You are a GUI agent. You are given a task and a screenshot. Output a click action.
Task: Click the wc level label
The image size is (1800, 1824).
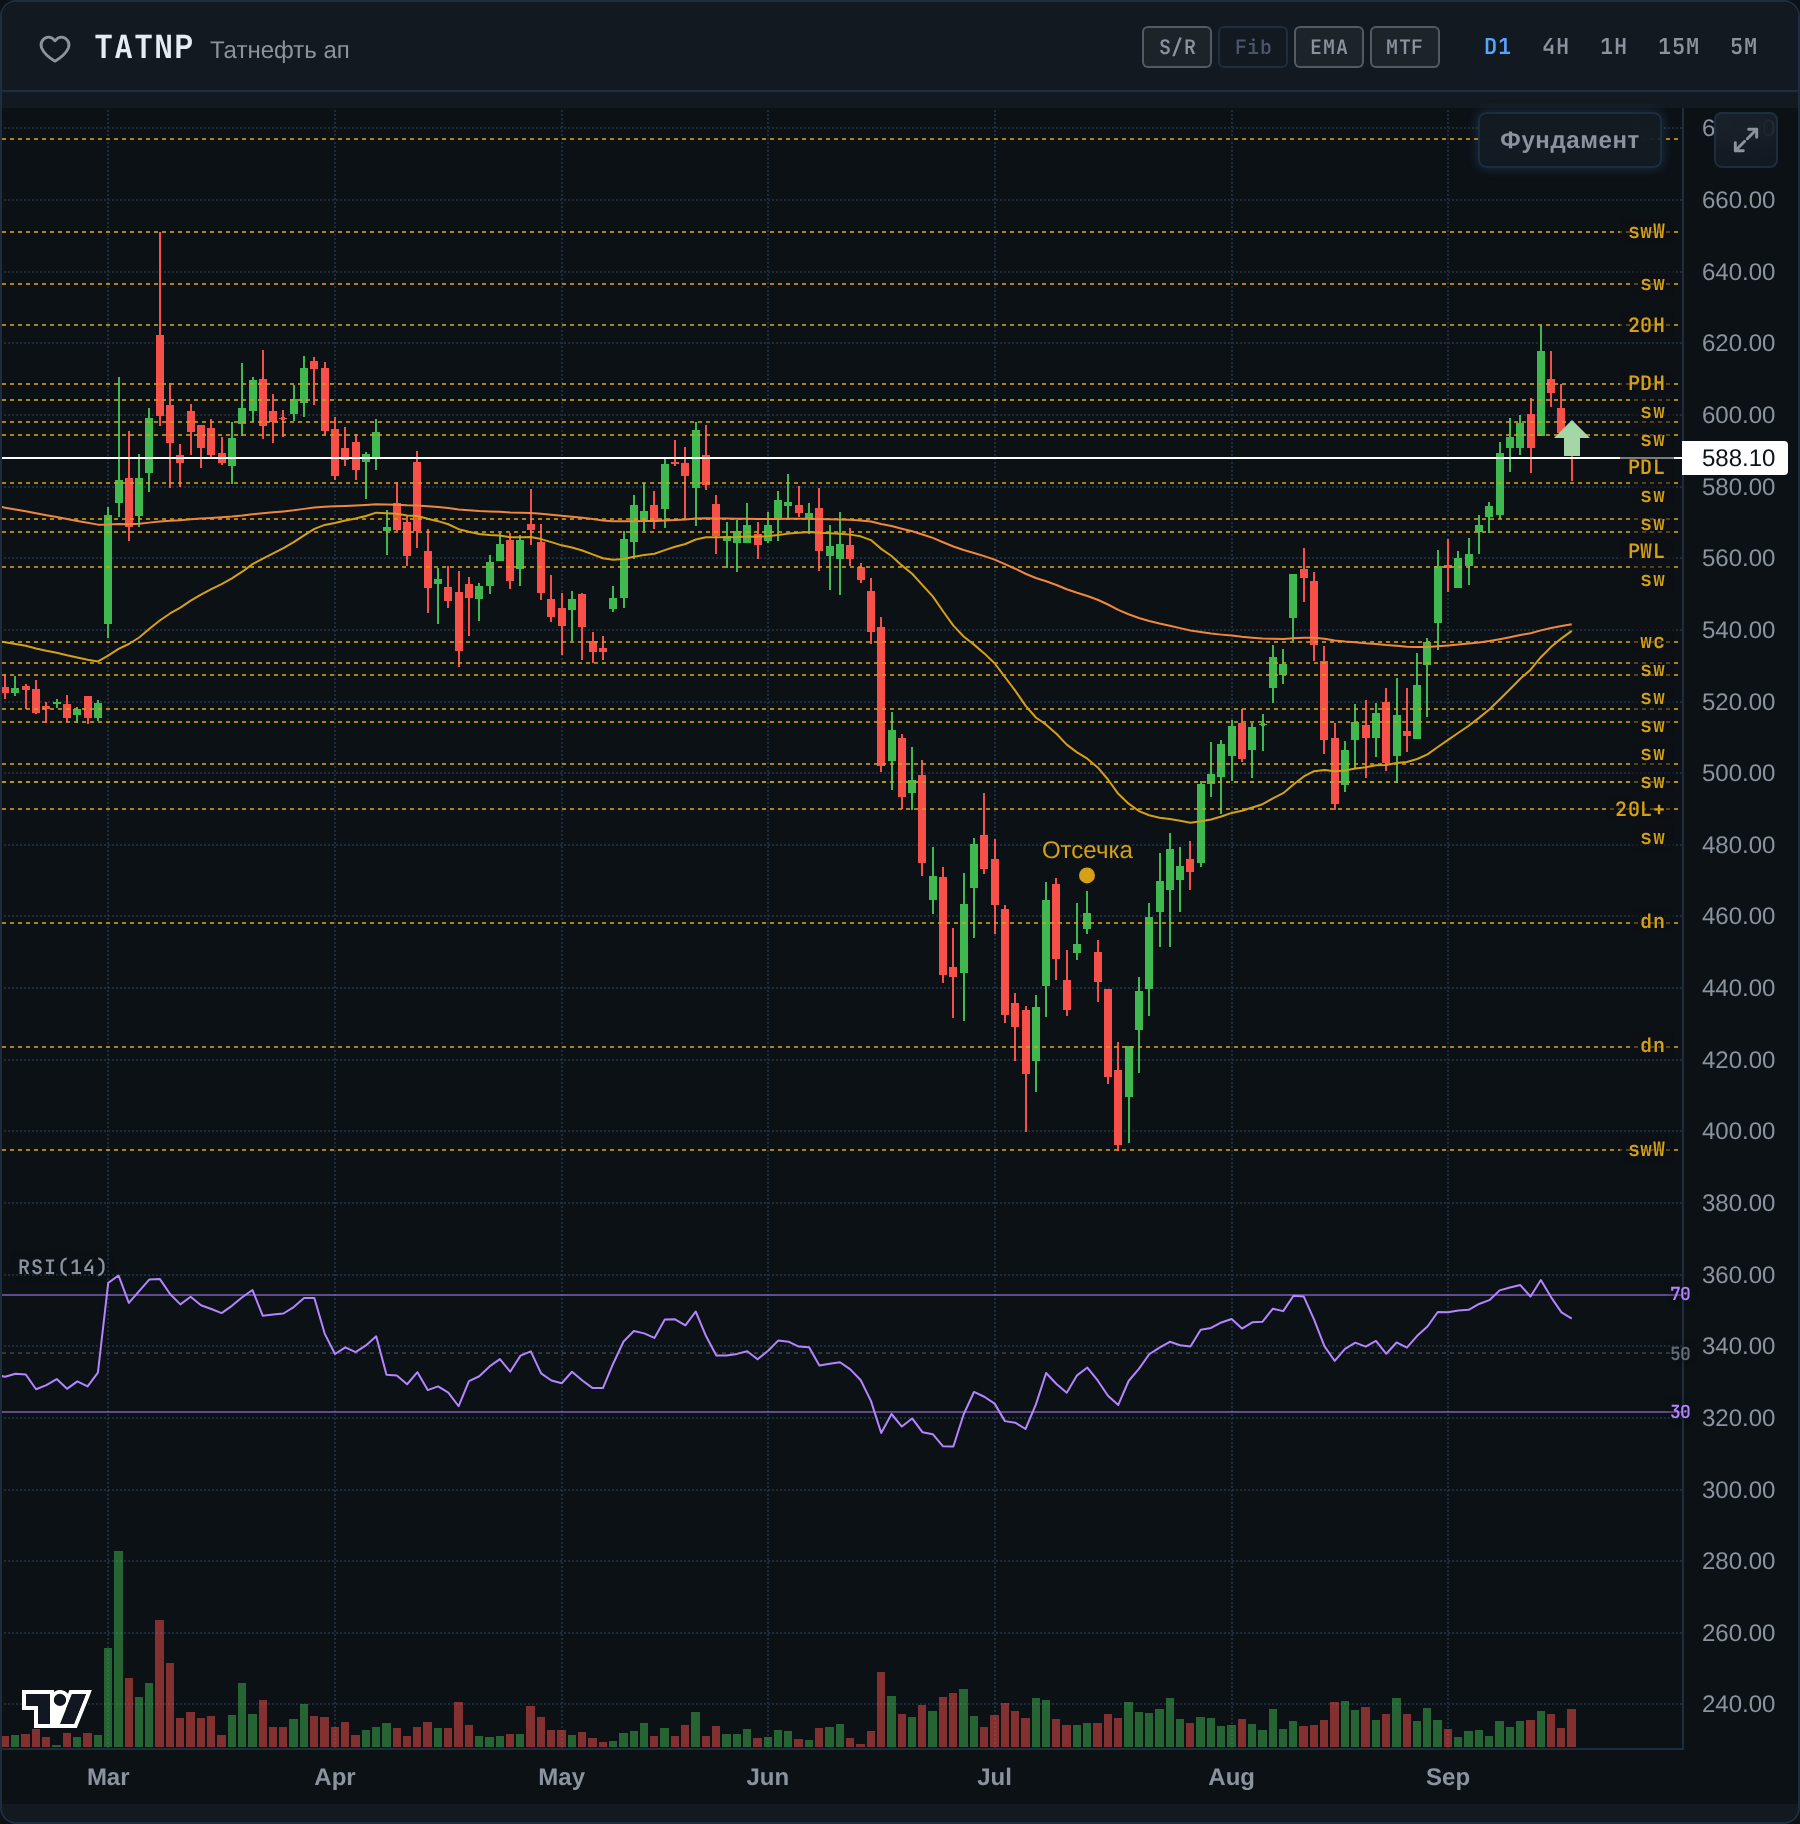(x=1652, y=642)
